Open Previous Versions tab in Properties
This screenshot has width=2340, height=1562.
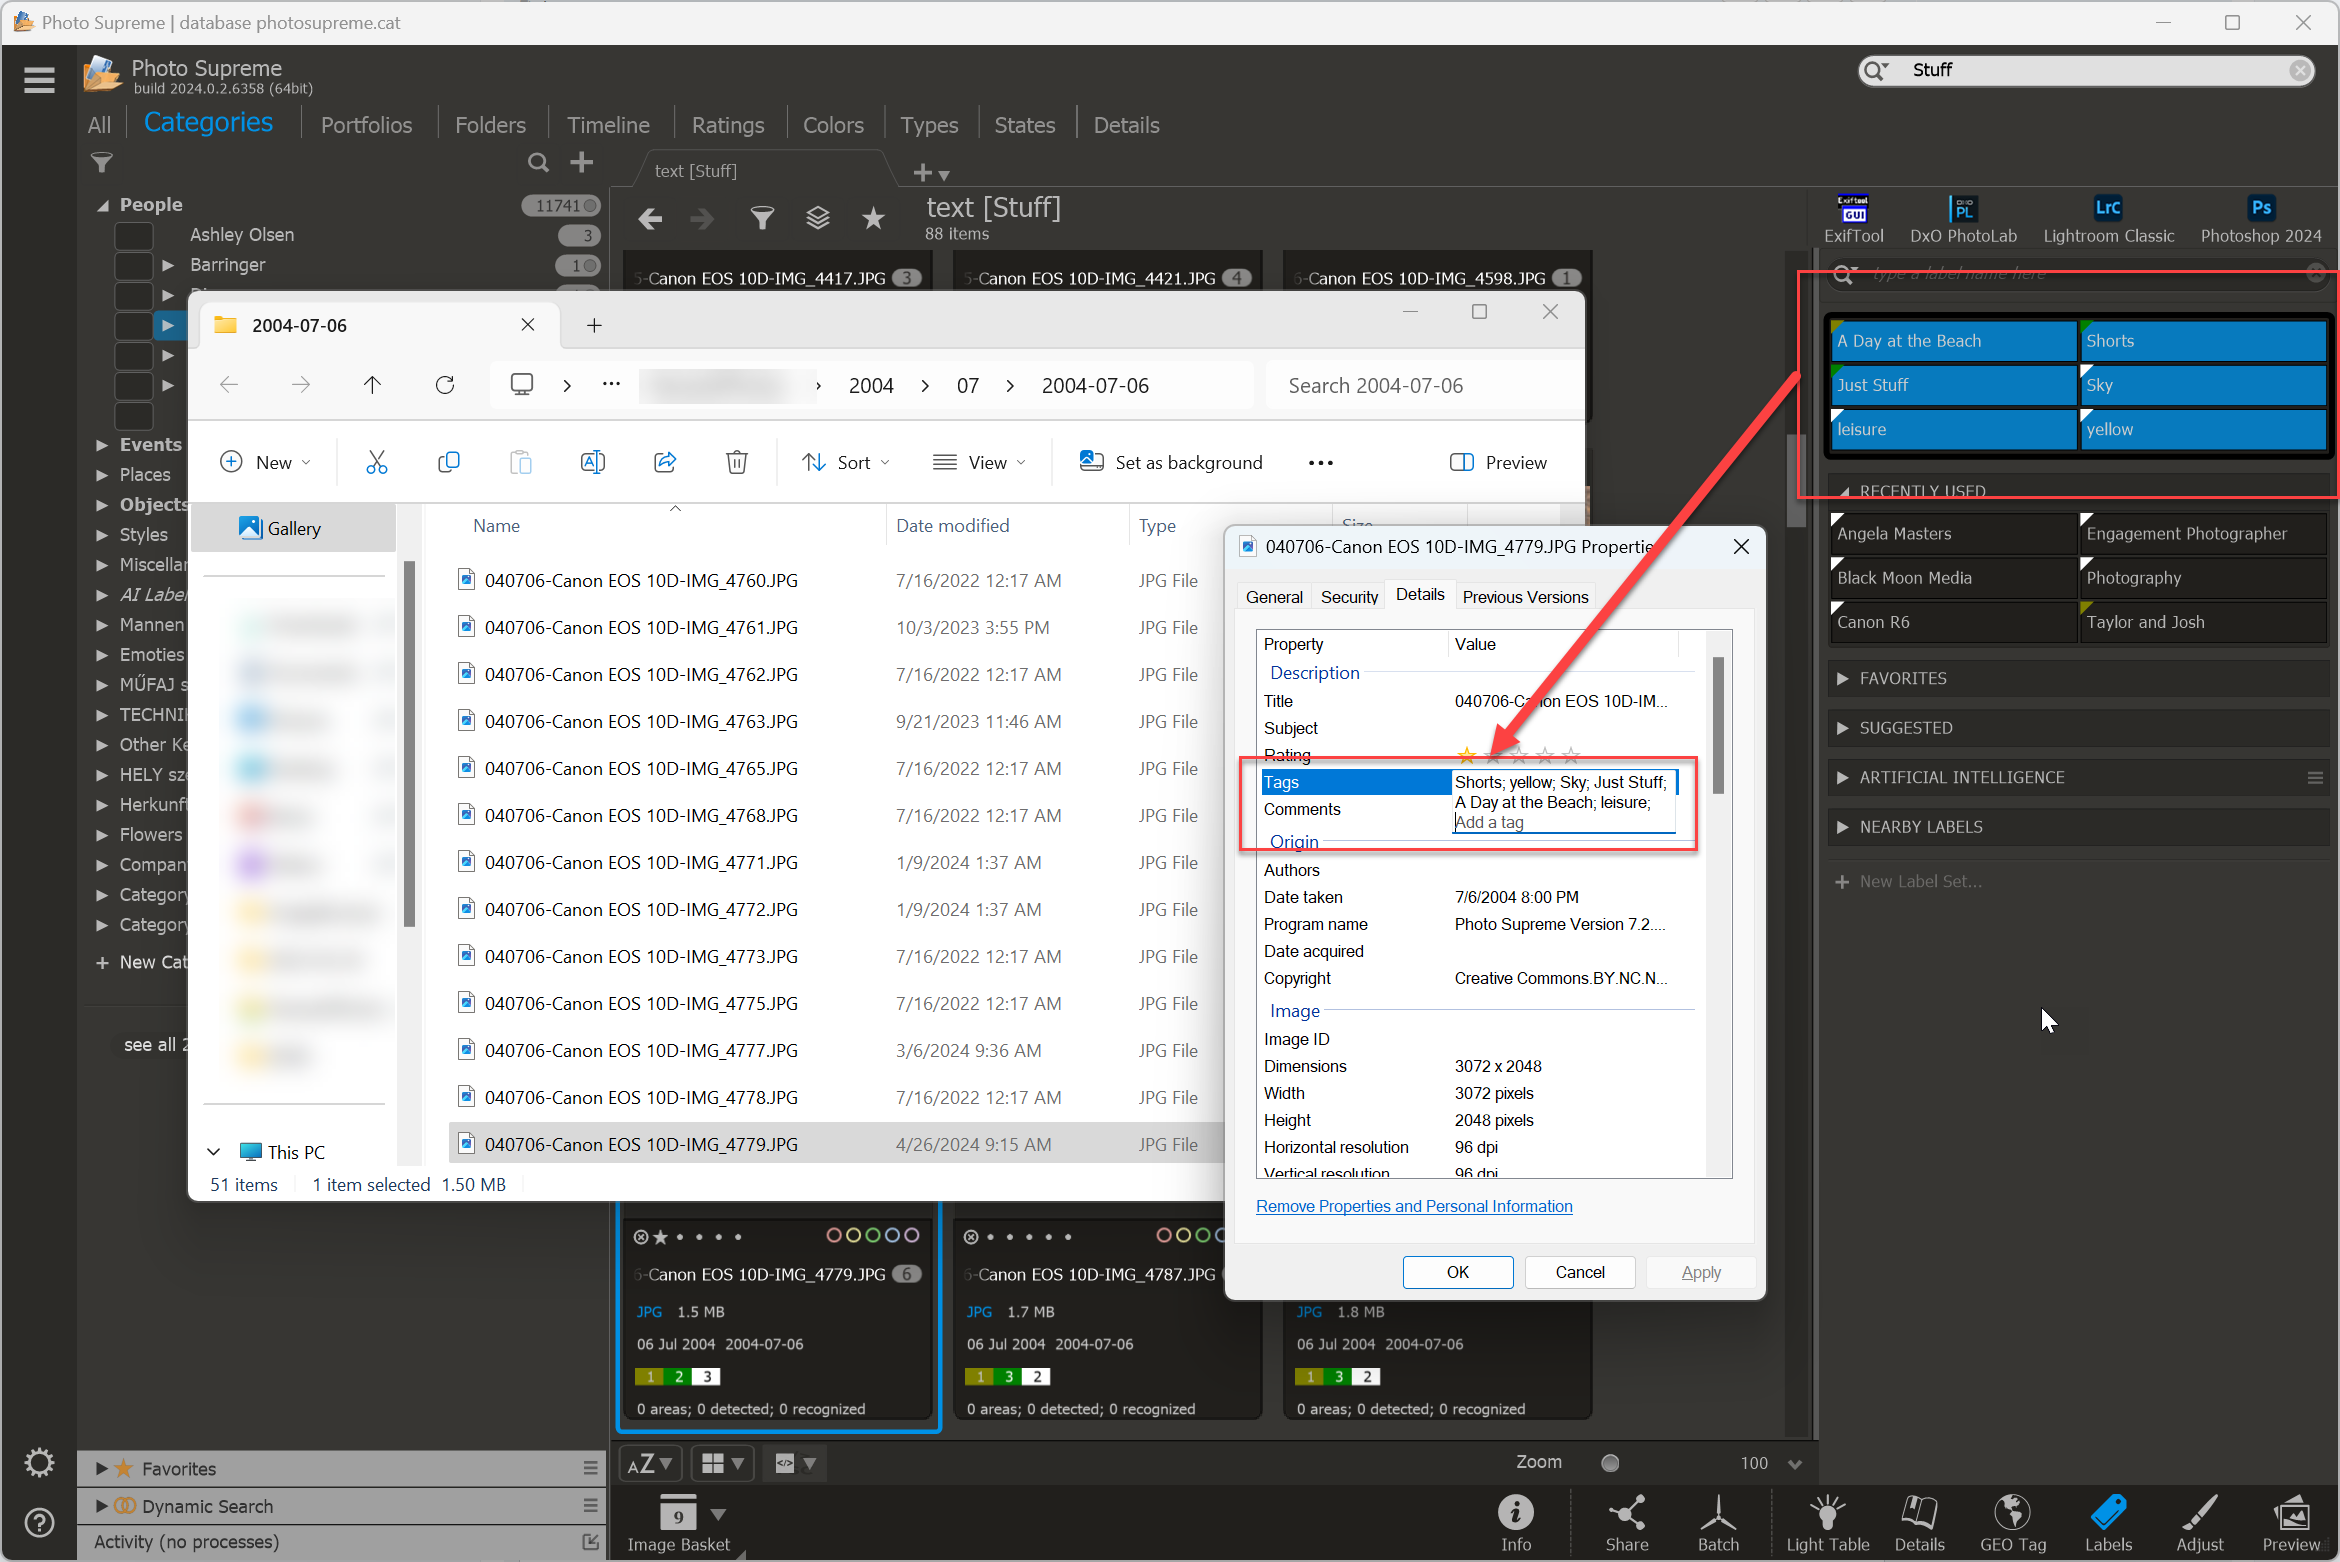point(1525,597)
